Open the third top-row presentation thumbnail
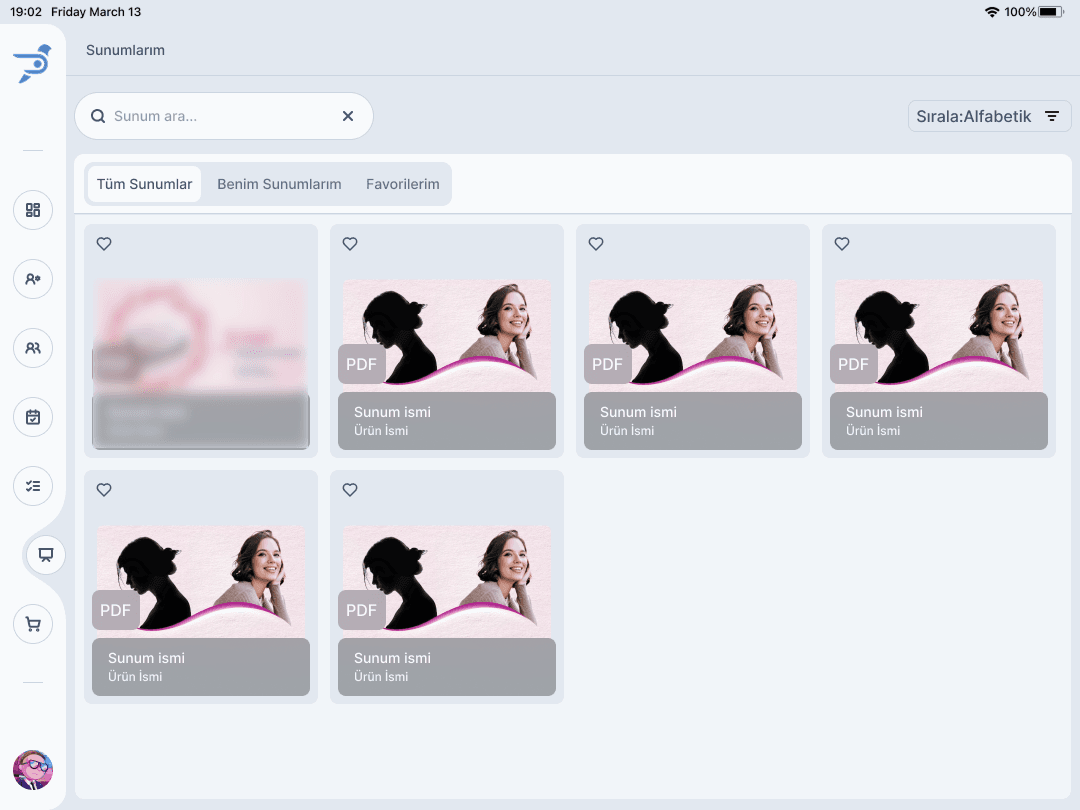This screenshot has width=1080, height=810. 693,334
